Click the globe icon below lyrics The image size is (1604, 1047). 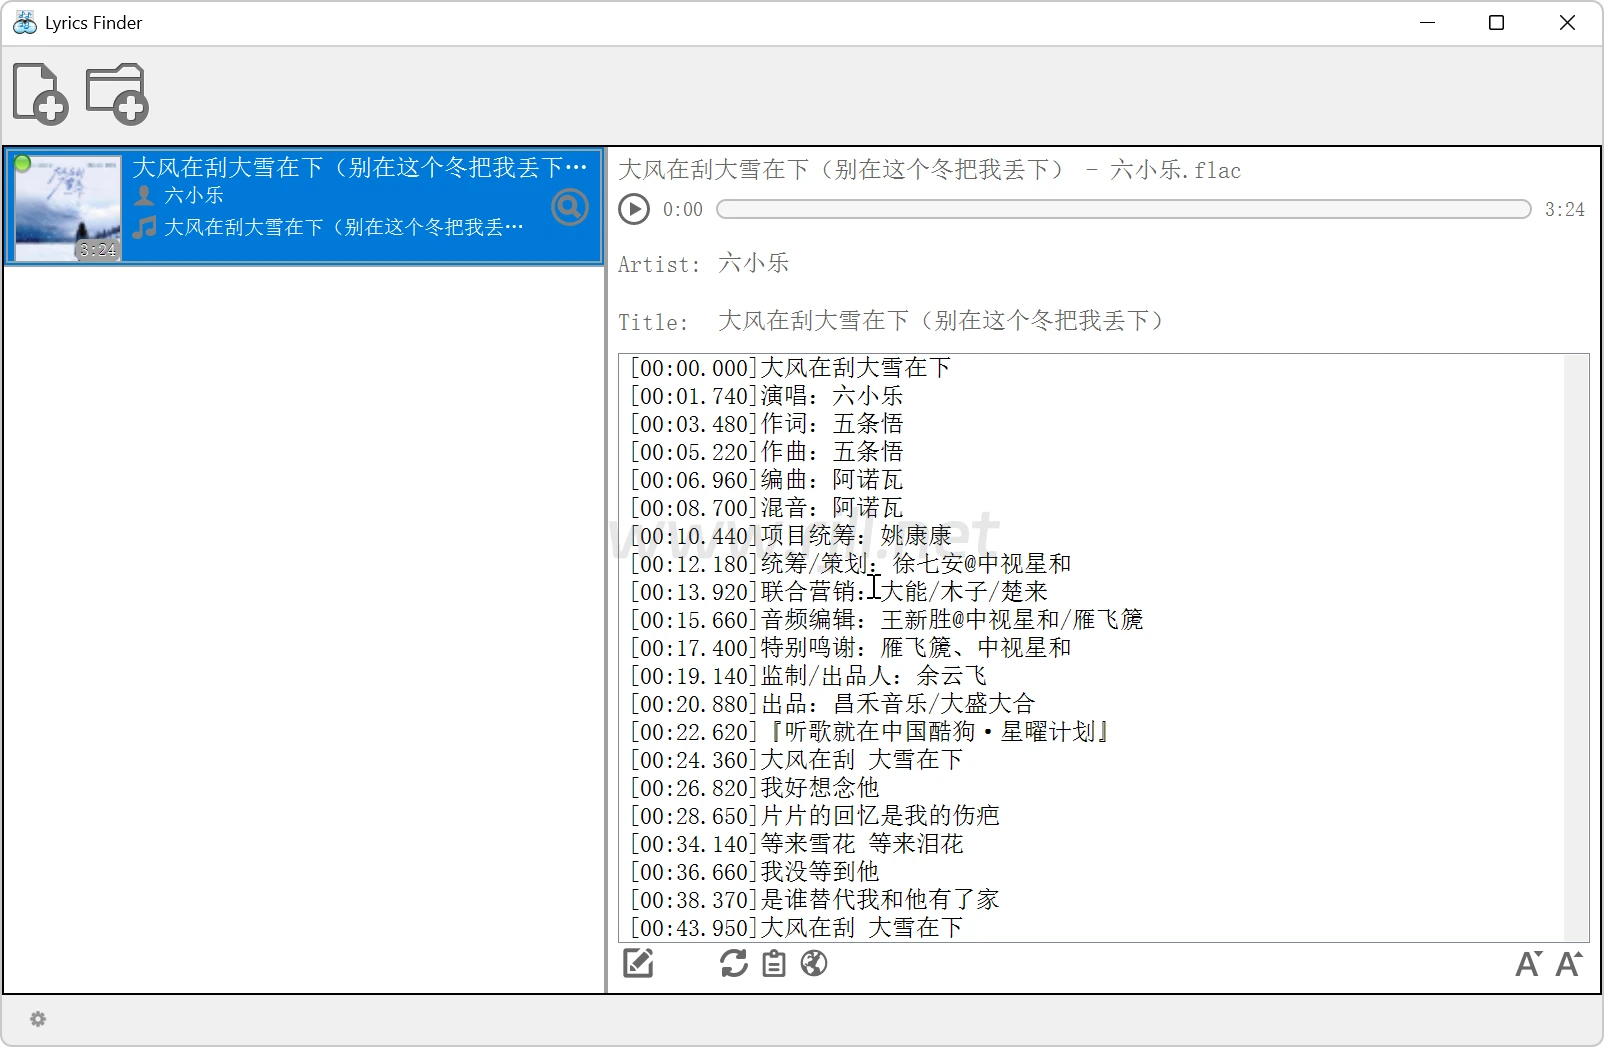point(814,963)
